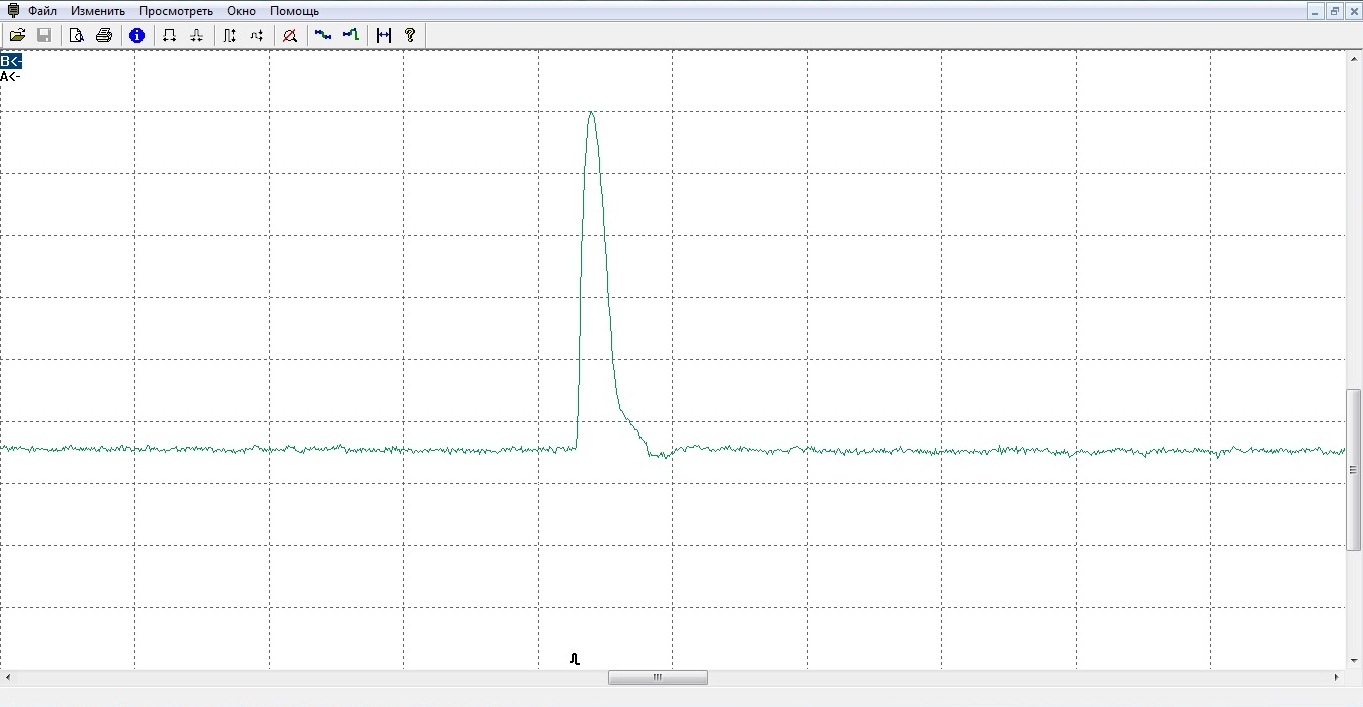Click the printer icon in the toolbar

click(x=104, y=35)
